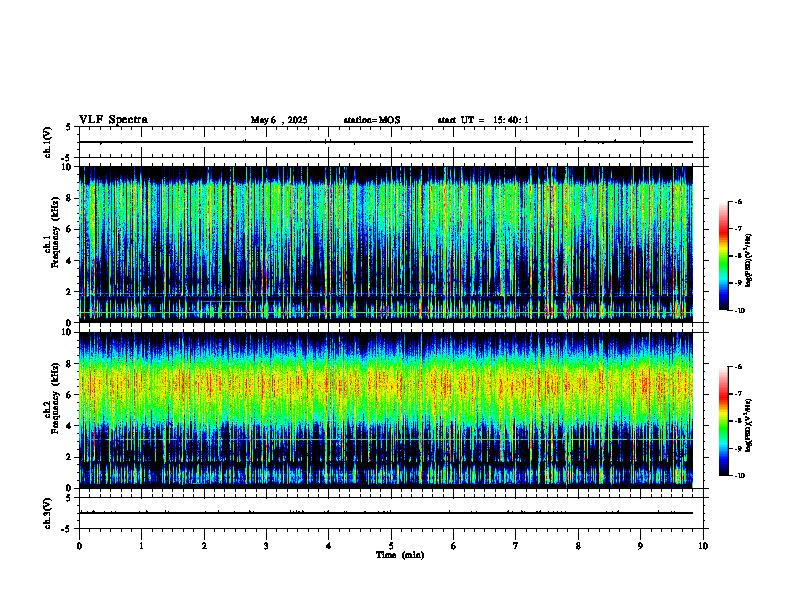Image resolution: width=792 pixels, height=612 pixels.
Task: Click the time axis tick label "1"
Action: (x=141, y=546)
